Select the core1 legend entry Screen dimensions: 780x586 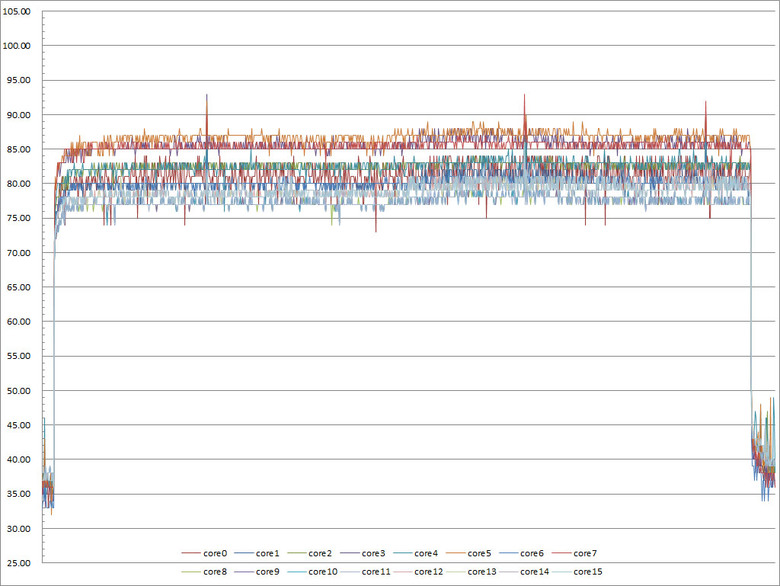point(257,553)
